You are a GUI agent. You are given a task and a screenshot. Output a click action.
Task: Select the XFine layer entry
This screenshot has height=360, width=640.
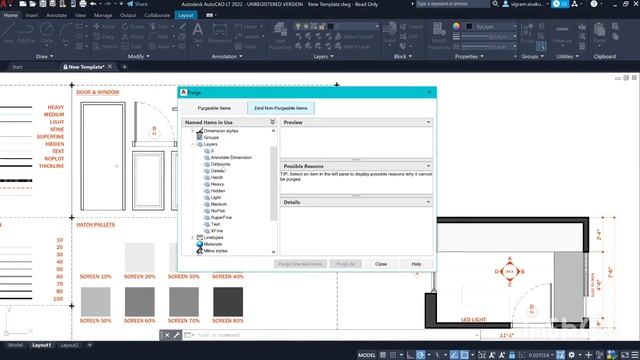tap(217, 231)
